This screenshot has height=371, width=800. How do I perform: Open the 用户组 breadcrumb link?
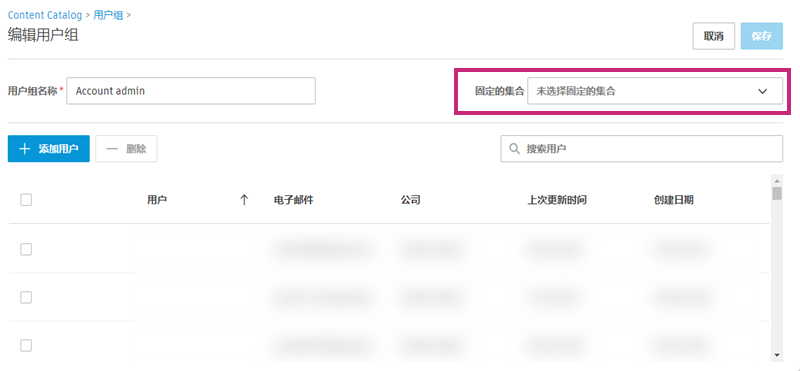point(108,15)
